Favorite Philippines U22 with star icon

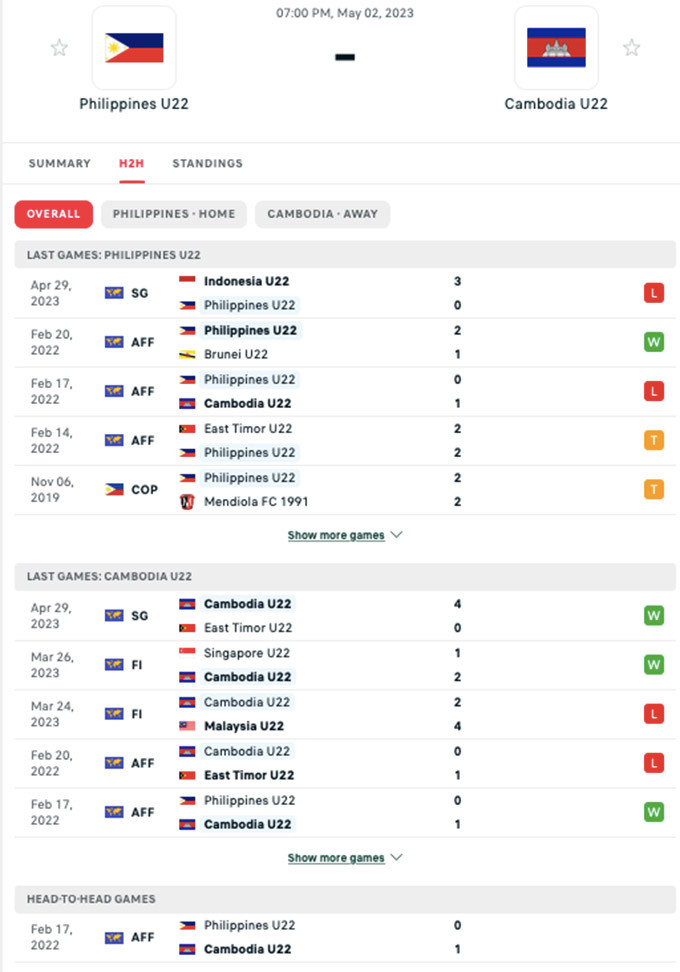tap(60, 48)
